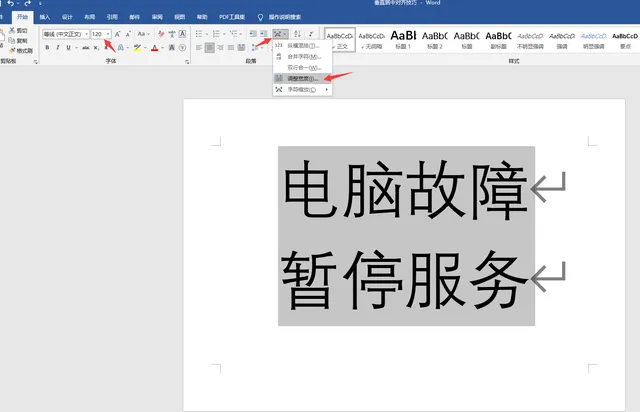Expand the numbering style dropdown arrow
The image size is (640, 412).
click(224, 34)
